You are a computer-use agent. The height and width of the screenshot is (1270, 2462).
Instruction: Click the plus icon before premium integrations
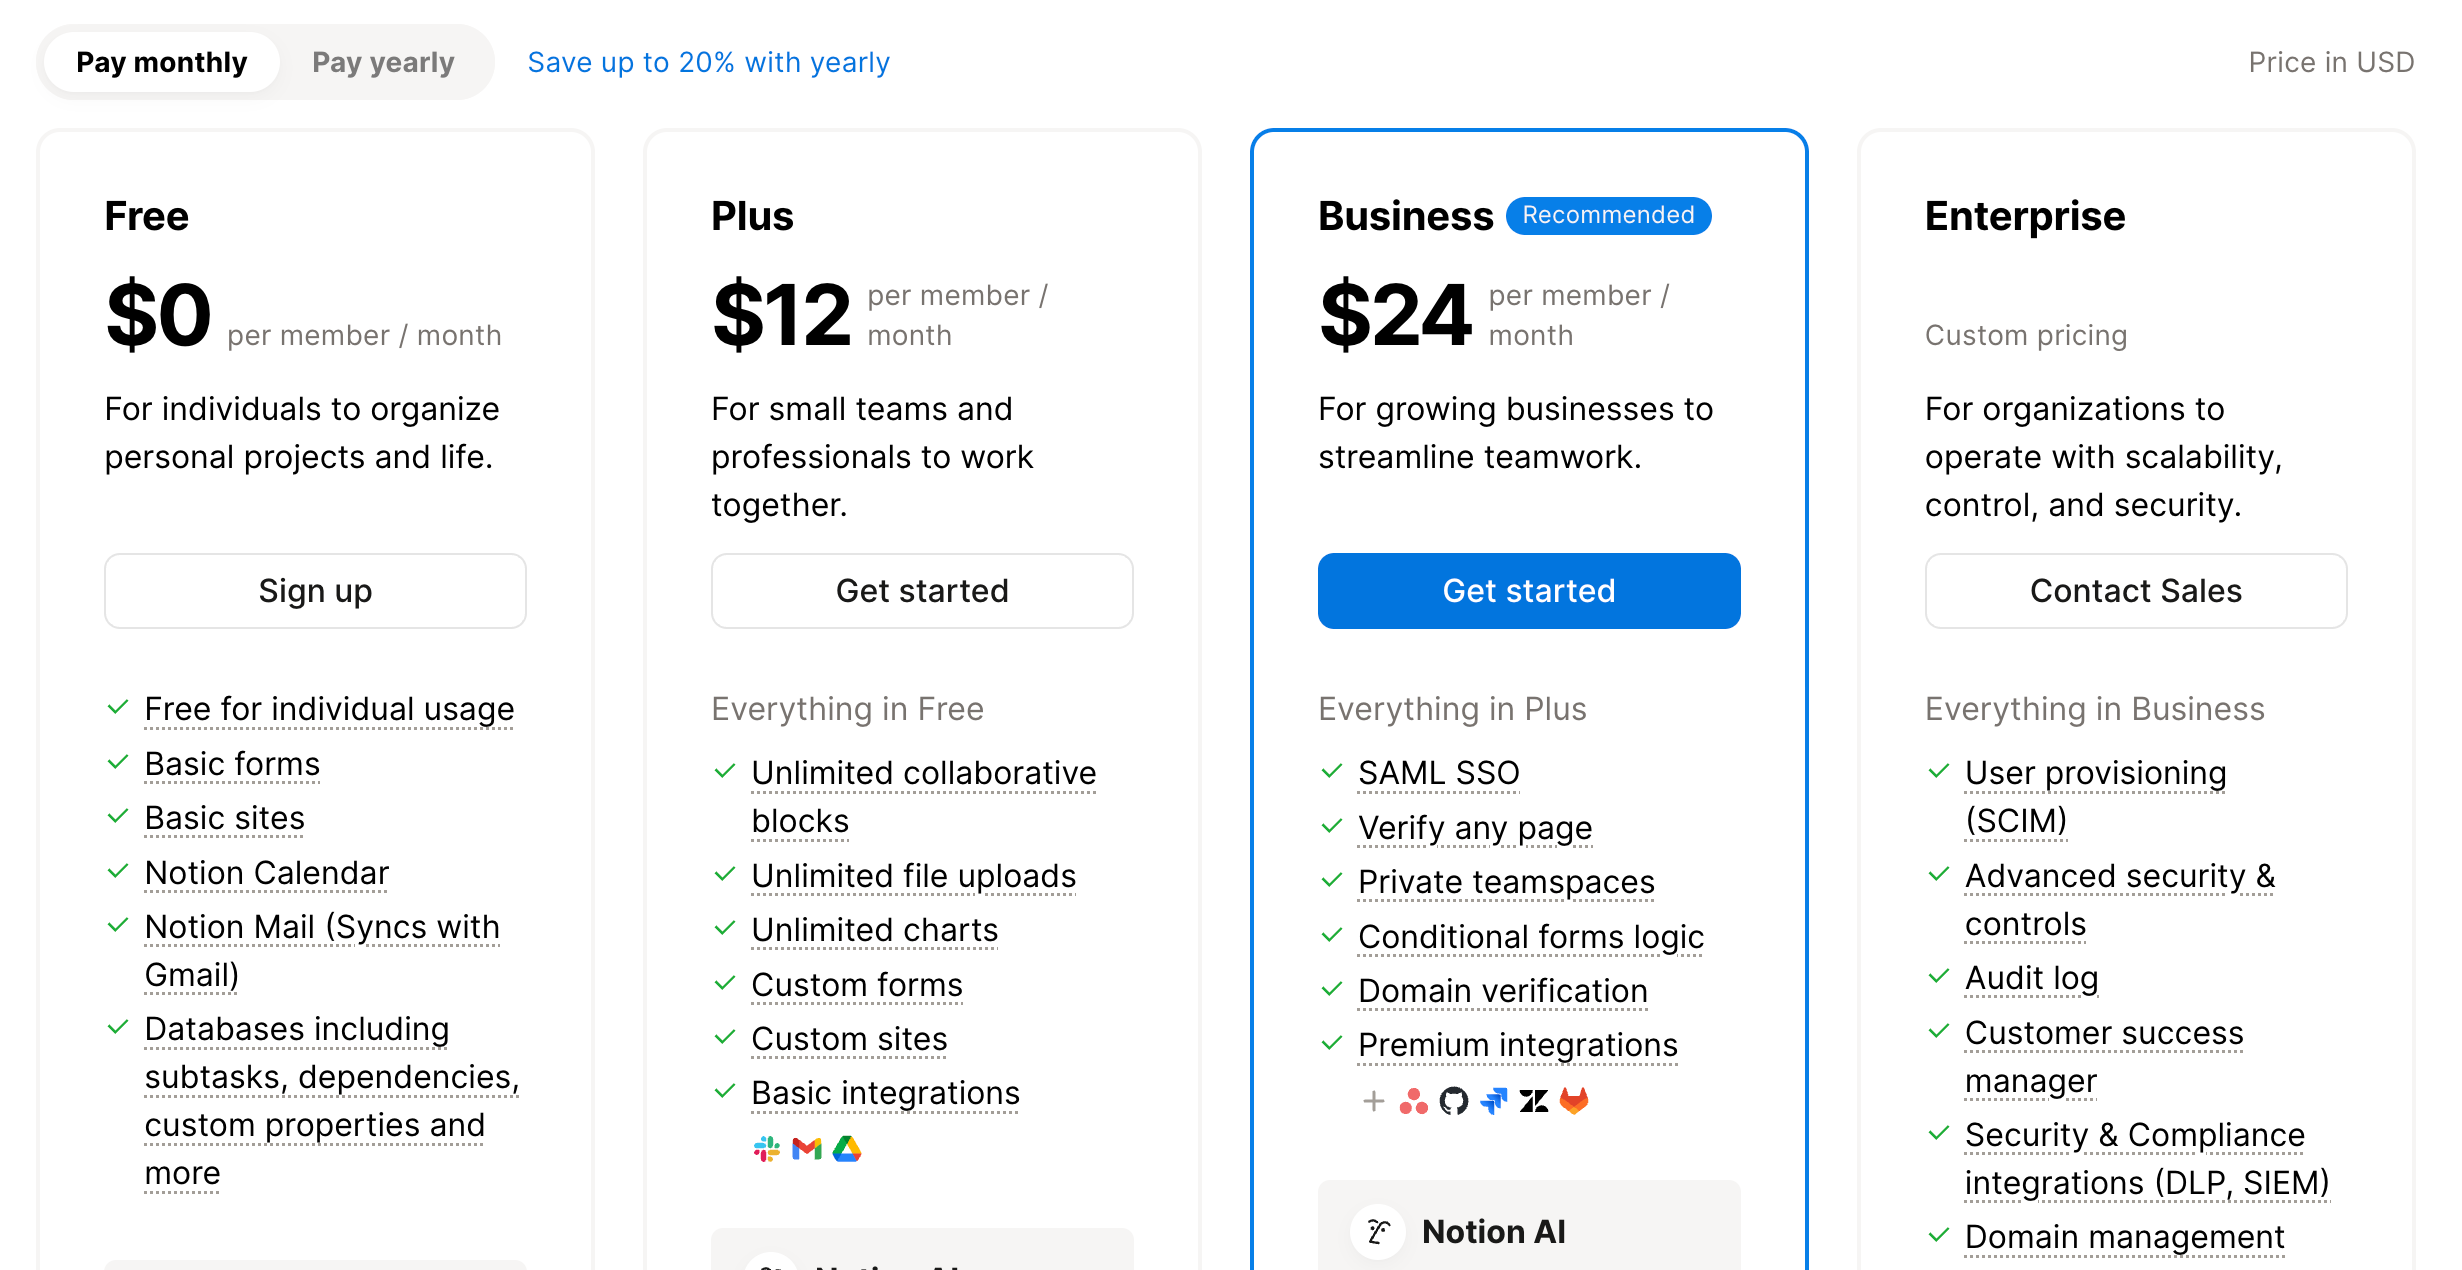pos(1374,1101)
